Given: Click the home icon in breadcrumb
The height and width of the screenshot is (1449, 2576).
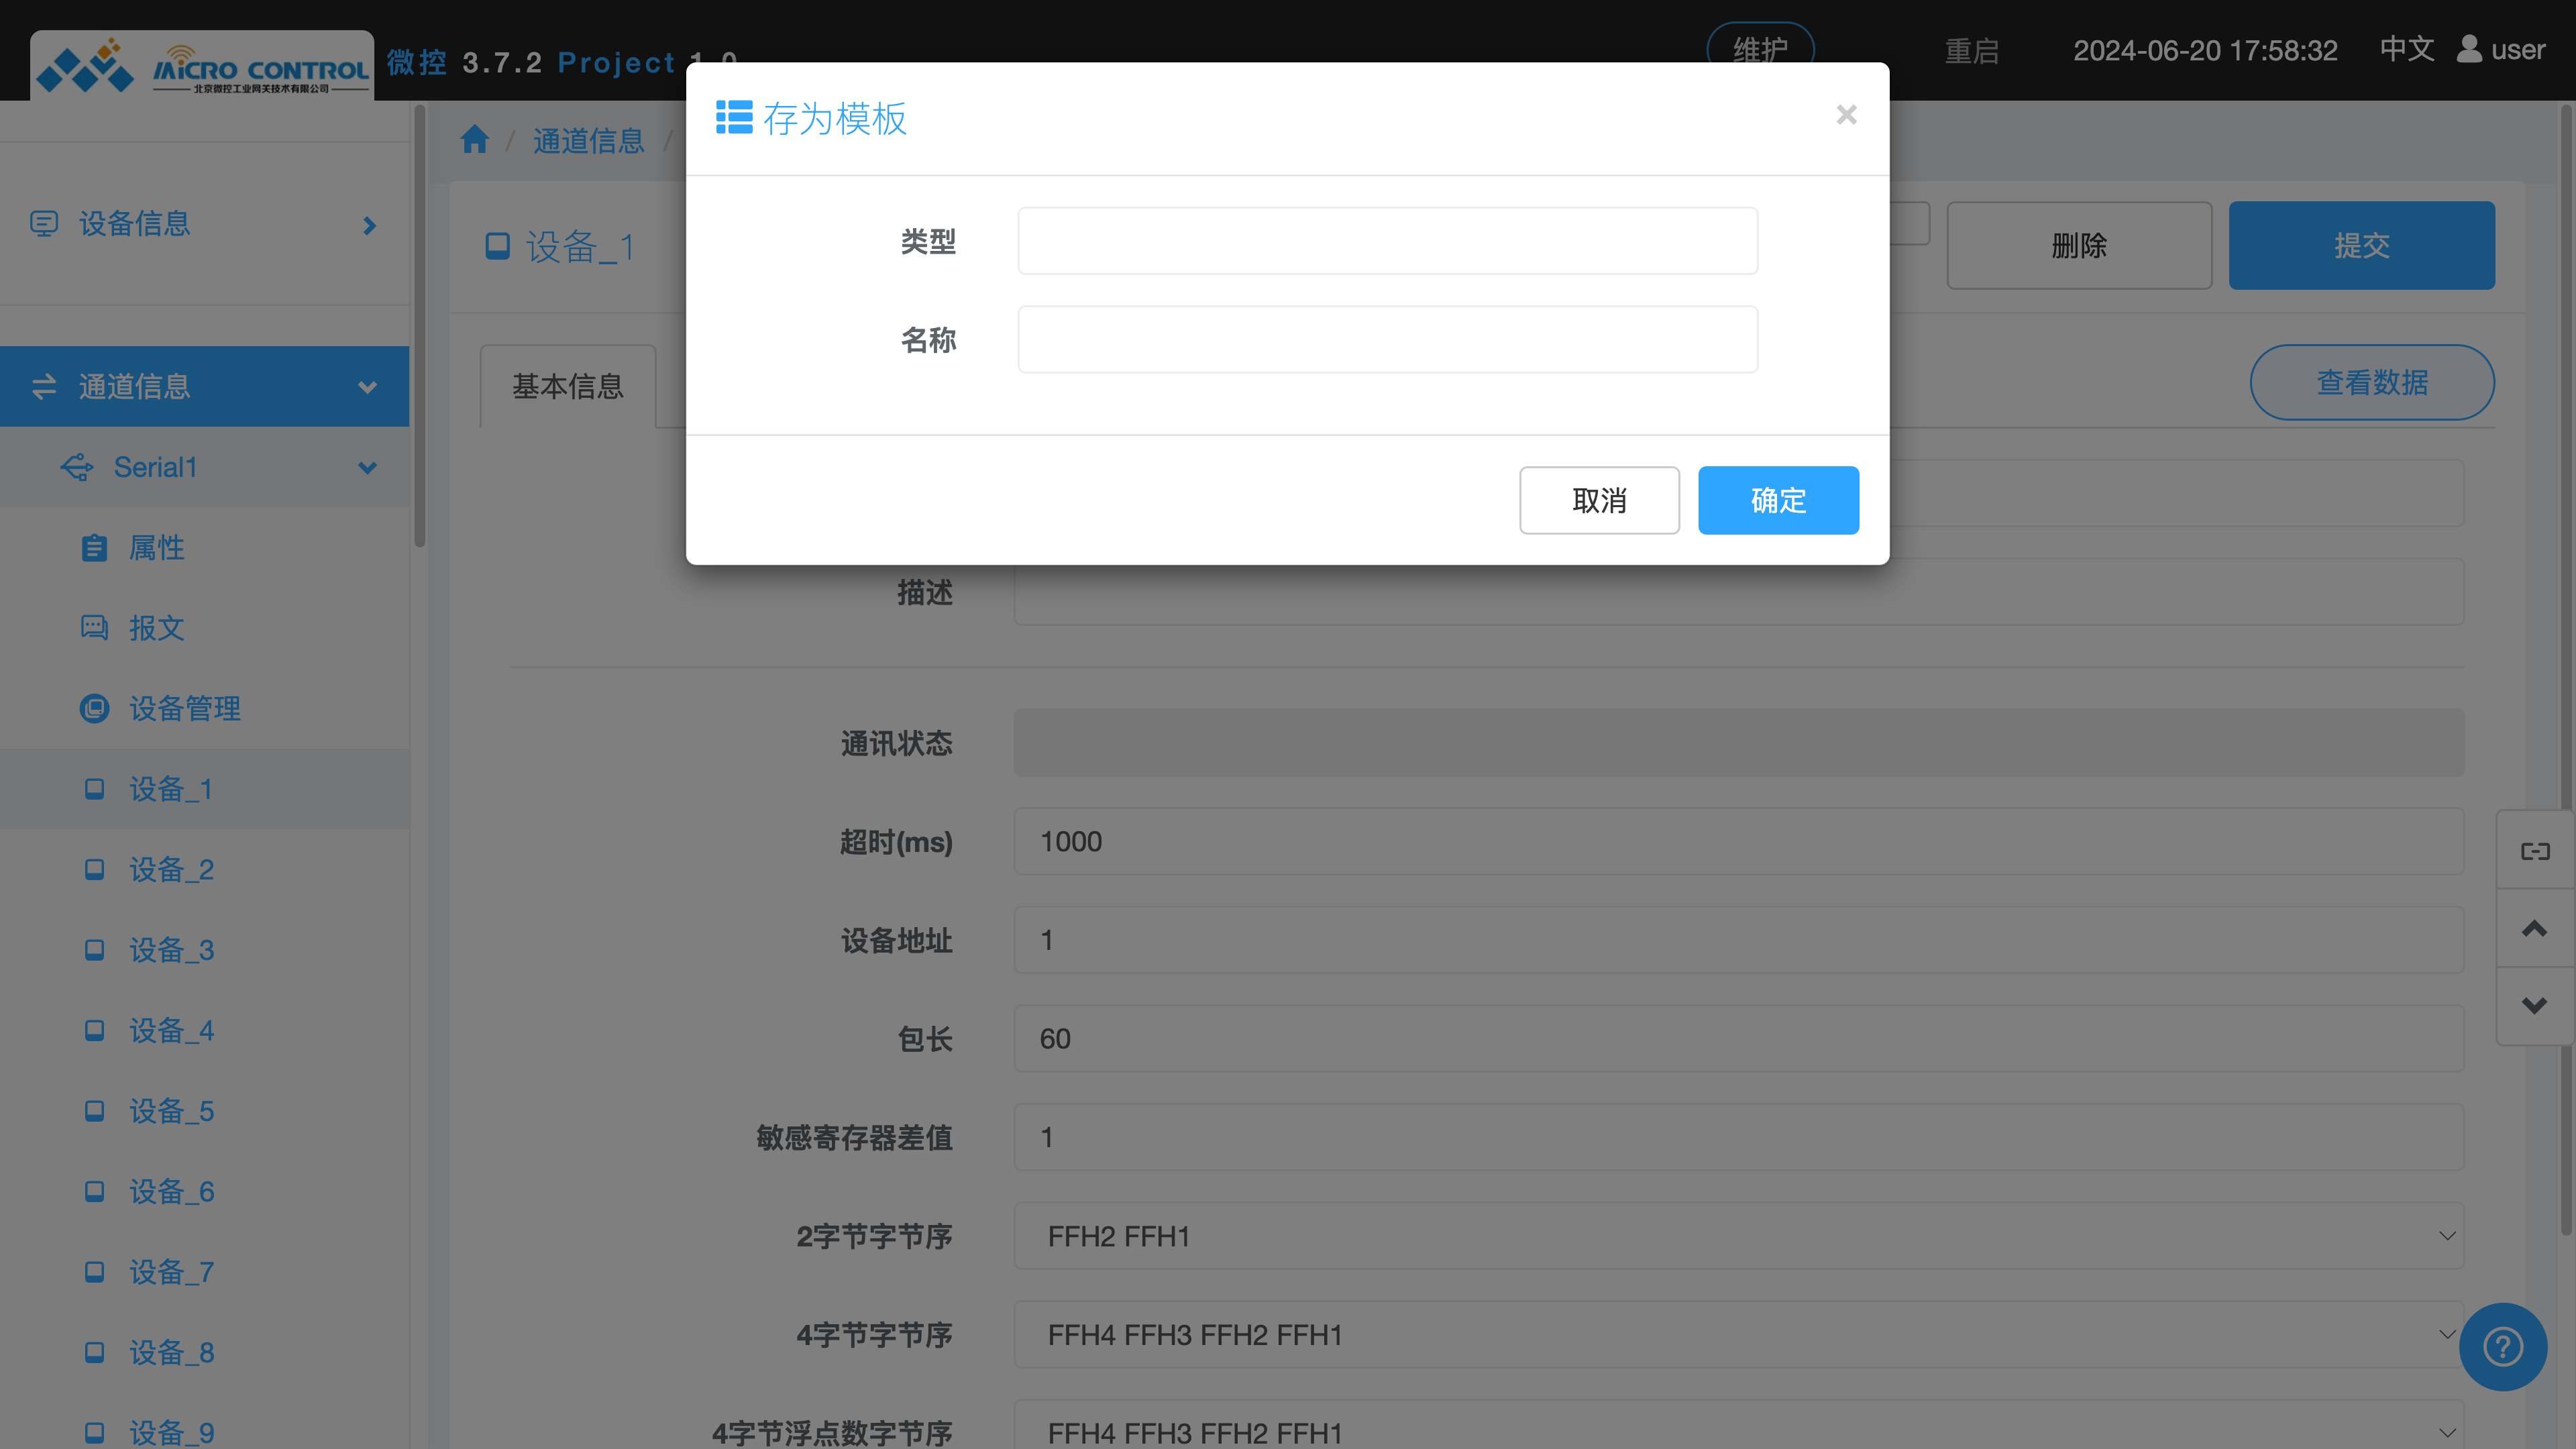Looking at the screenshot, I should click(x=474, y=140).
